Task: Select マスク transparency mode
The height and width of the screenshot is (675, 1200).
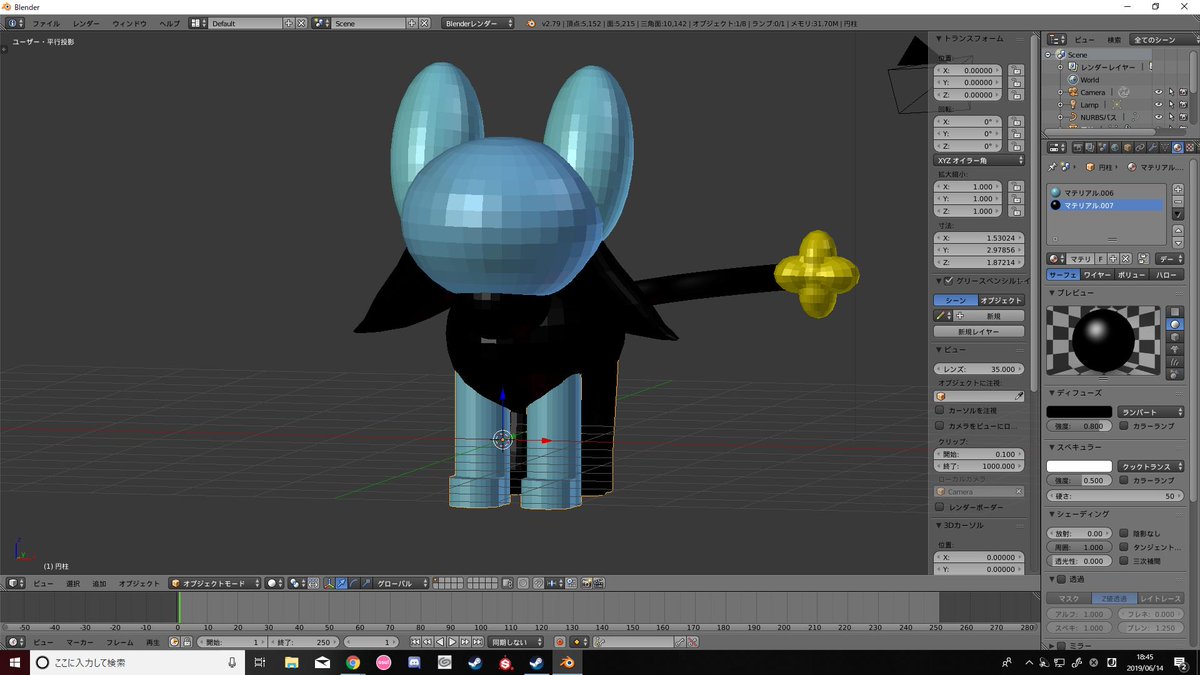Action: (x=1069, y=599)
